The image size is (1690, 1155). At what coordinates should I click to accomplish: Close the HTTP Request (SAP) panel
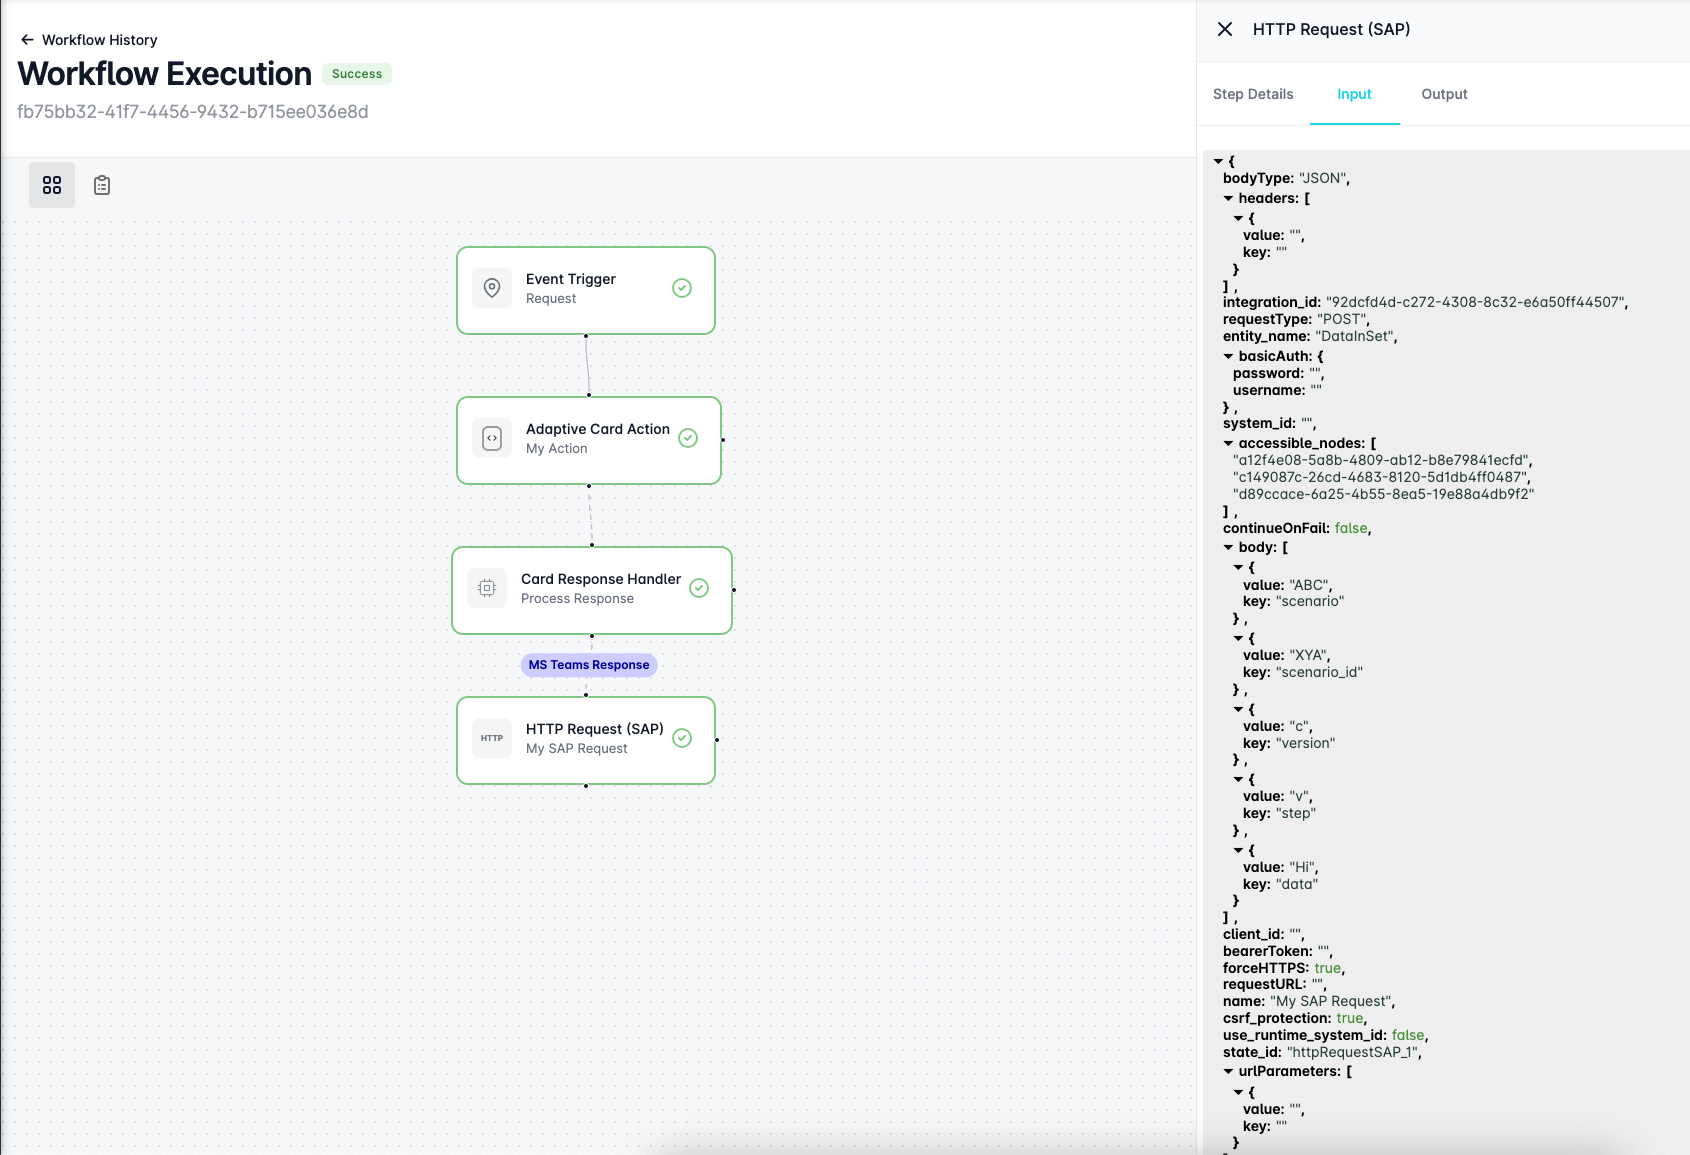1225,29
